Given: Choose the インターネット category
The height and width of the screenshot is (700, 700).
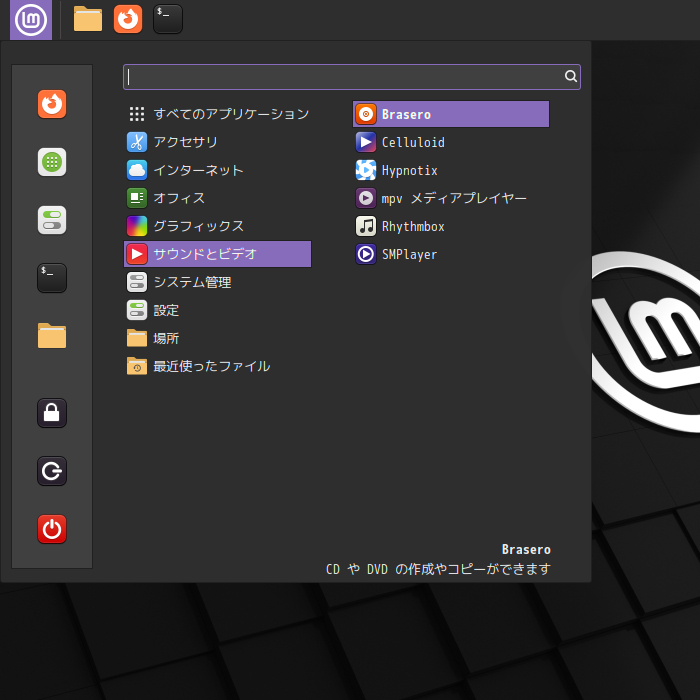Looking at the screenshot, I should [x=198, y=170].
